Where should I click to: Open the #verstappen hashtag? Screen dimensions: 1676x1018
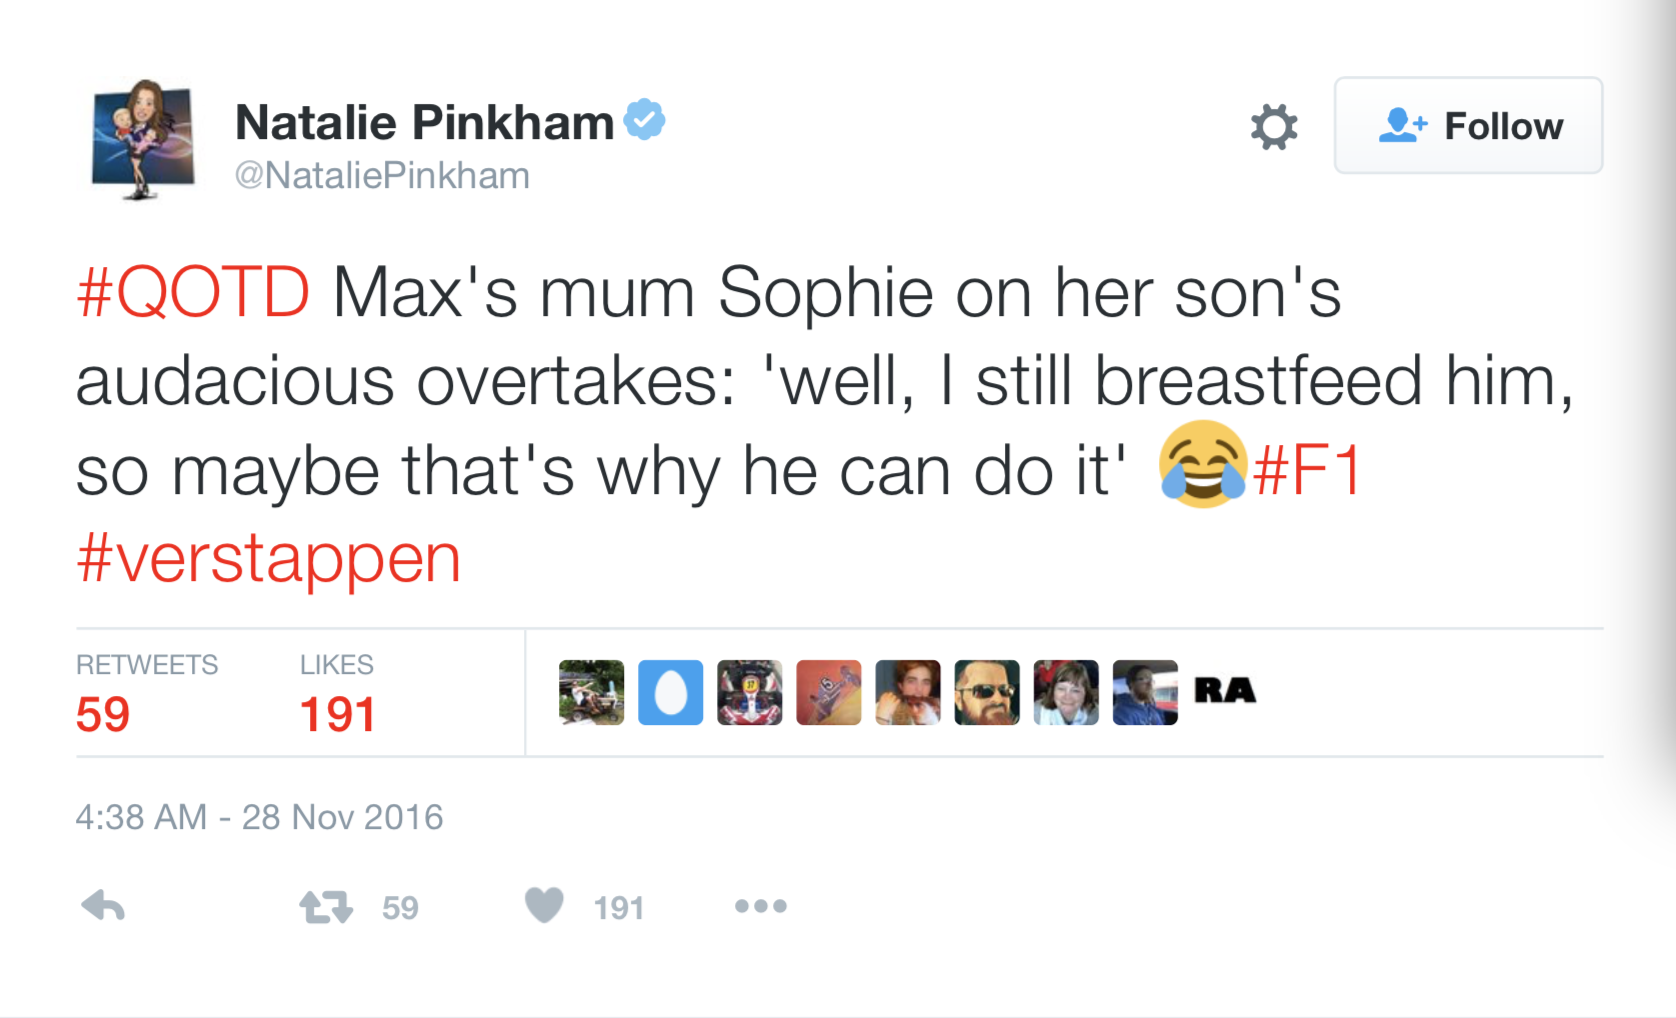tap(268, 558)
